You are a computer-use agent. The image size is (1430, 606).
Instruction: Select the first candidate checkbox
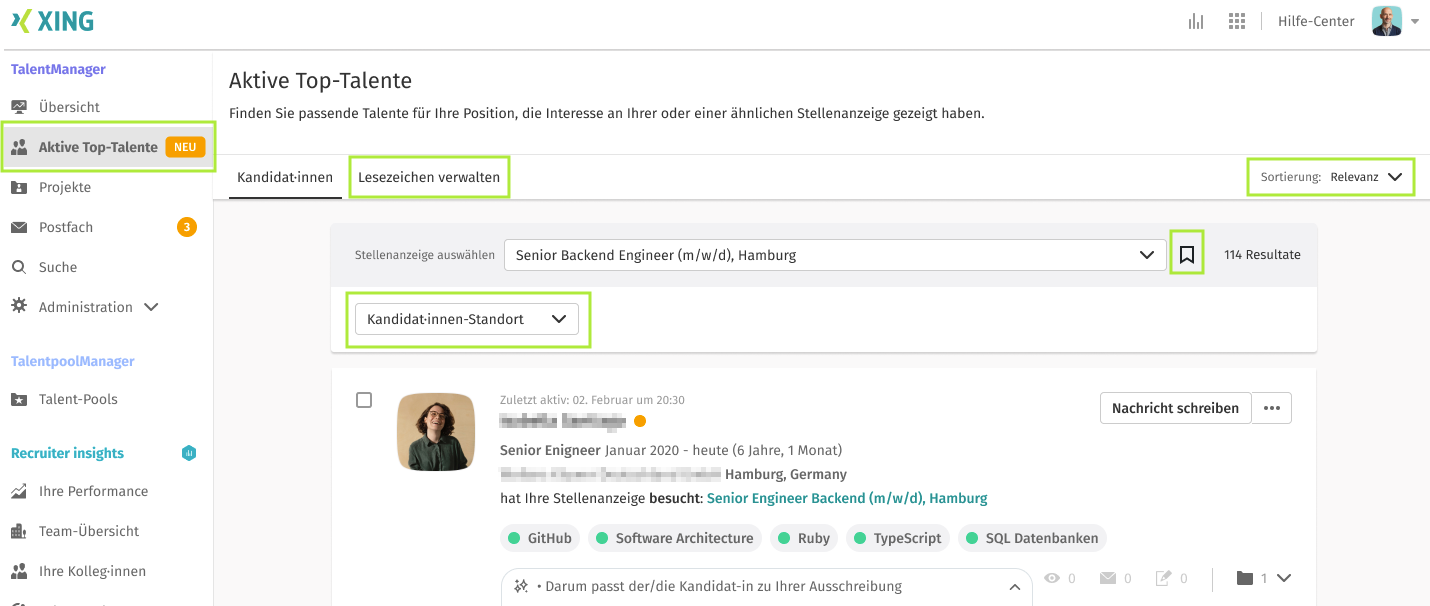tap(364, 400)
